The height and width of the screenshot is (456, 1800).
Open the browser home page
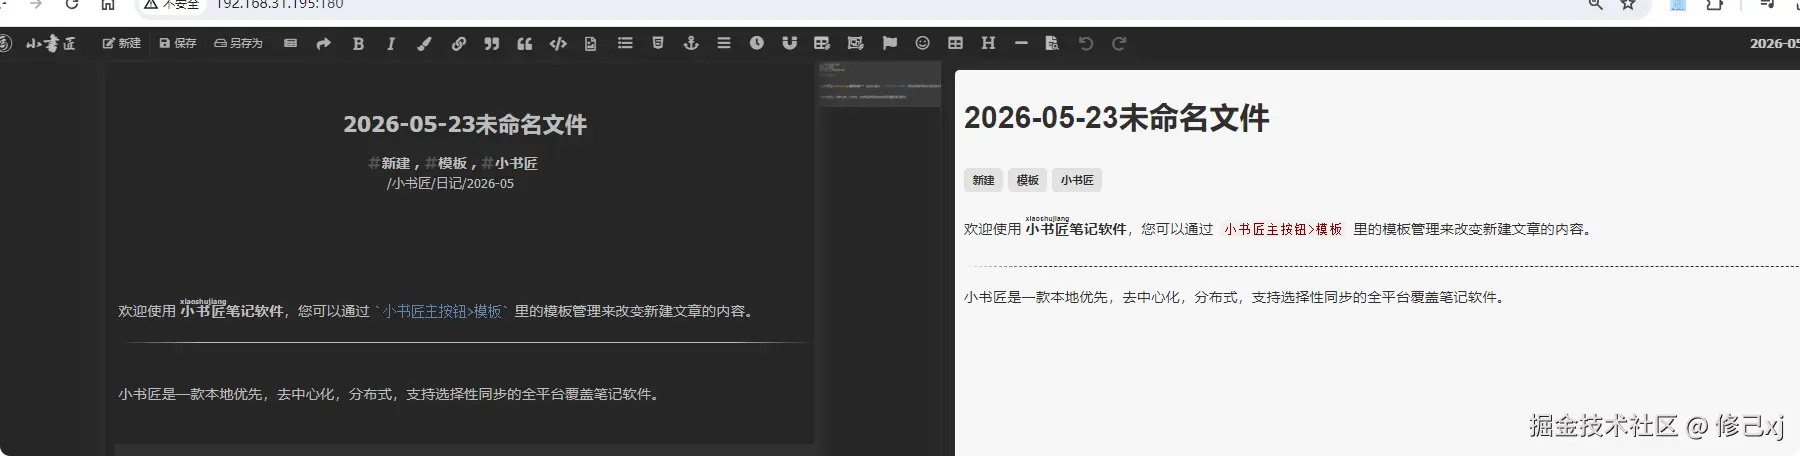[108, 4]
